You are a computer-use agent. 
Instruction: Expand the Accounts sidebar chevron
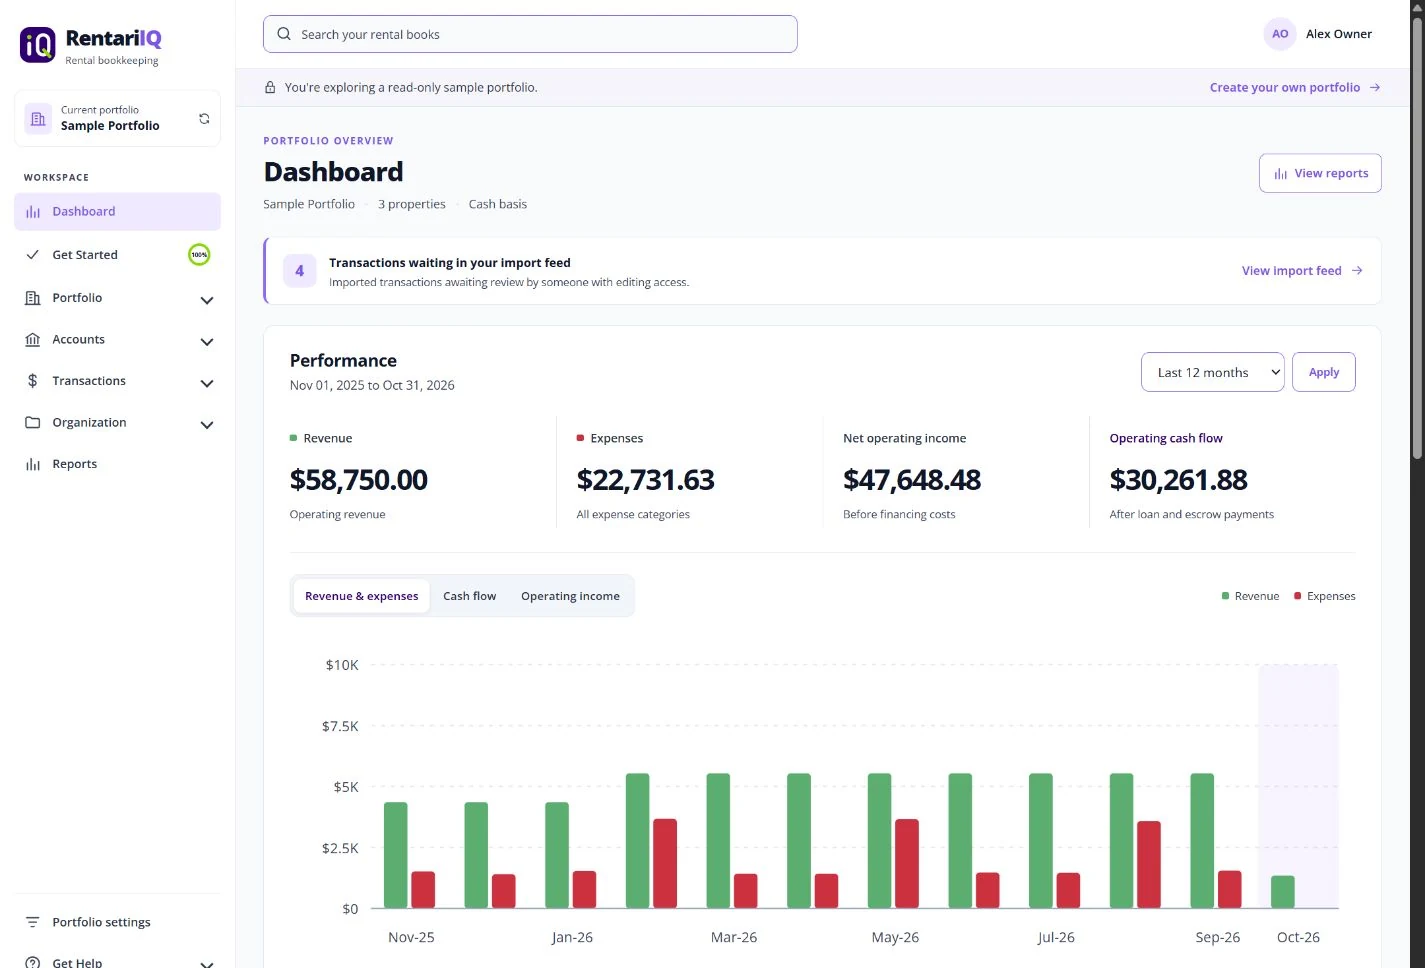(x=207, y=342)
